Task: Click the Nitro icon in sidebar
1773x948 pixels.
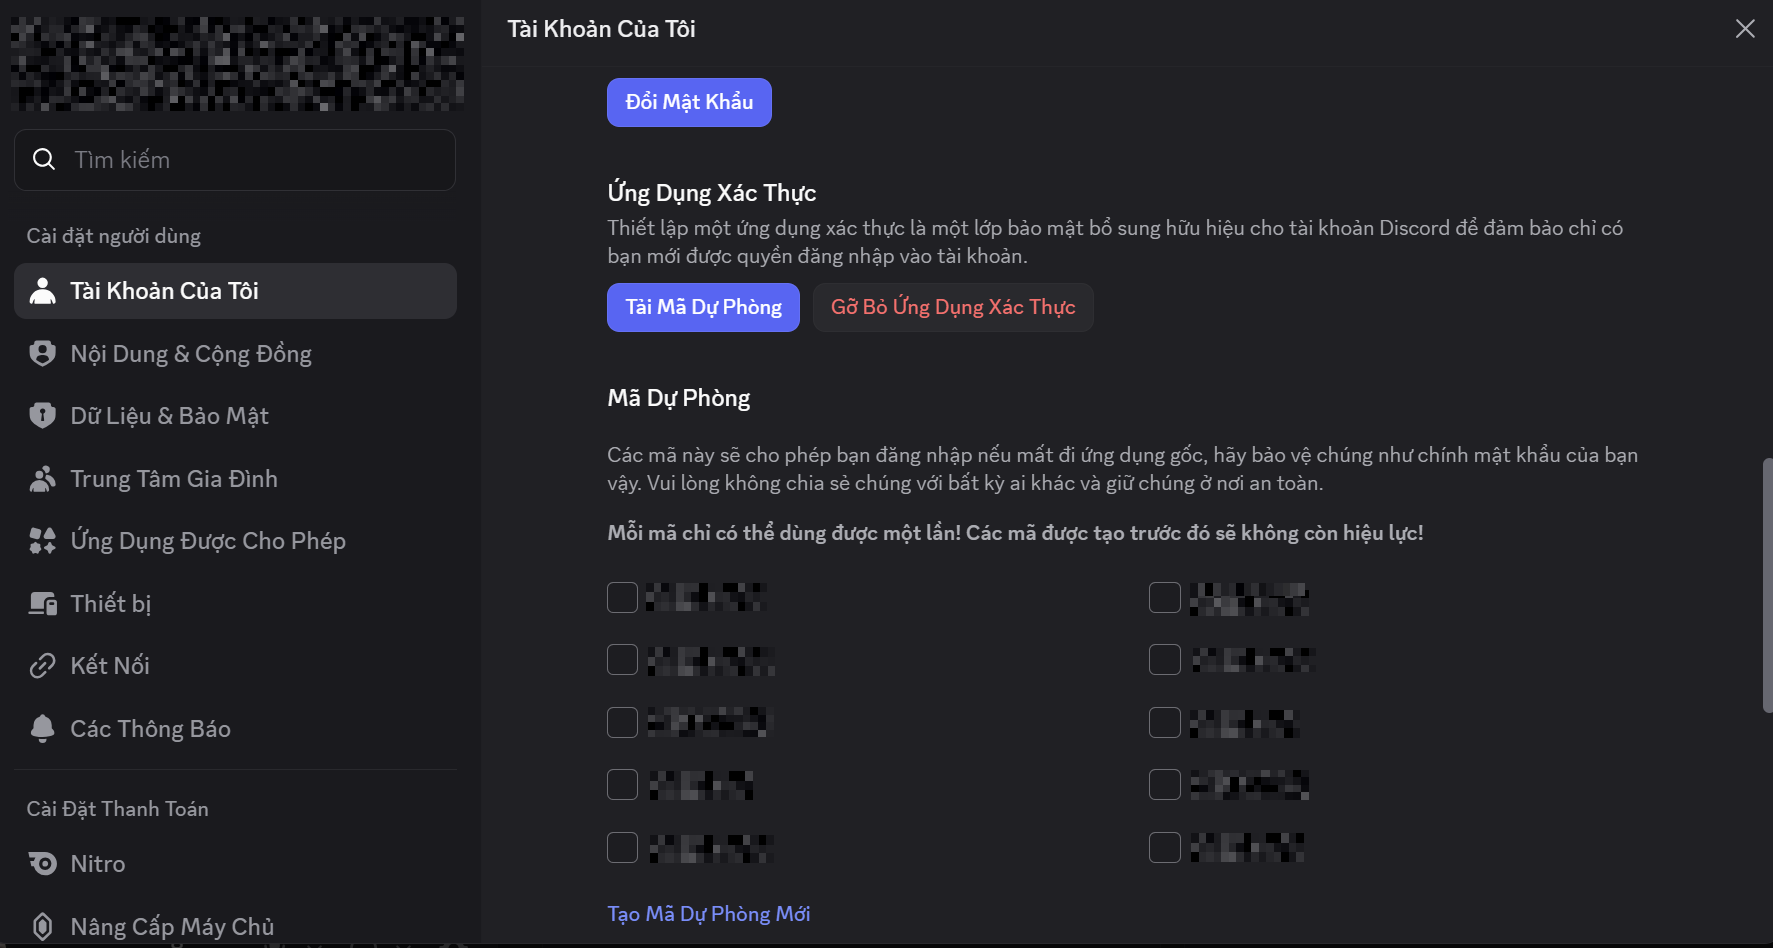Action: [42, 864]
